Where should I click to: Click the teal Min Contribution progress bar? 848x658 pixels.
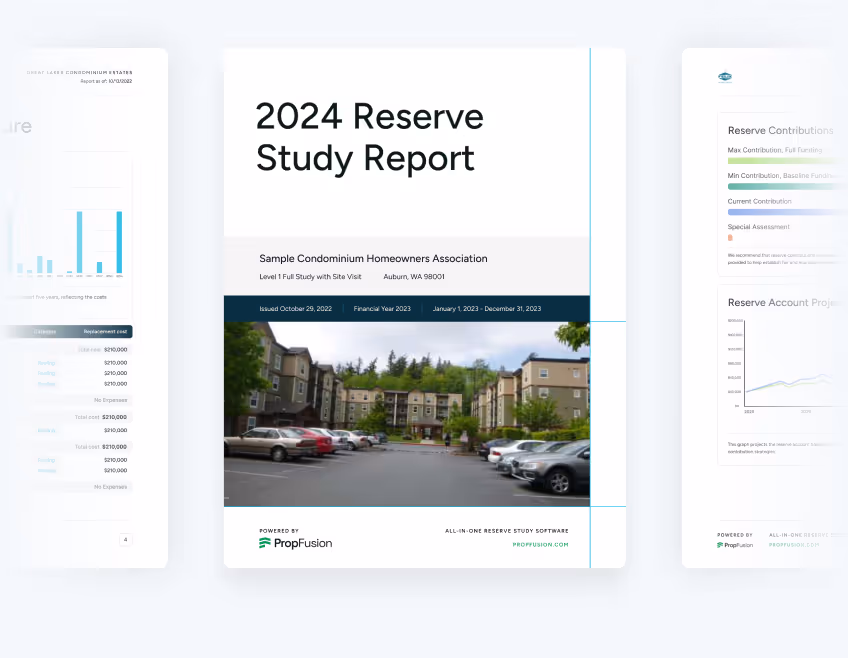787,187
